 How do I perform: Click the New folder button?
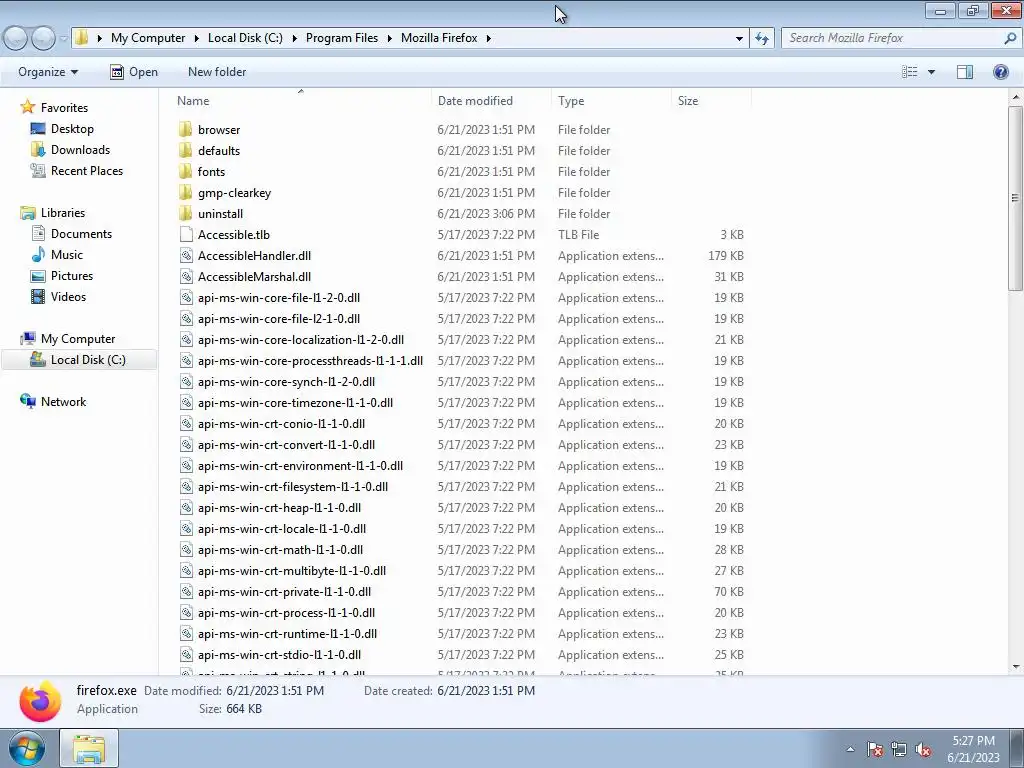[217, 72]
